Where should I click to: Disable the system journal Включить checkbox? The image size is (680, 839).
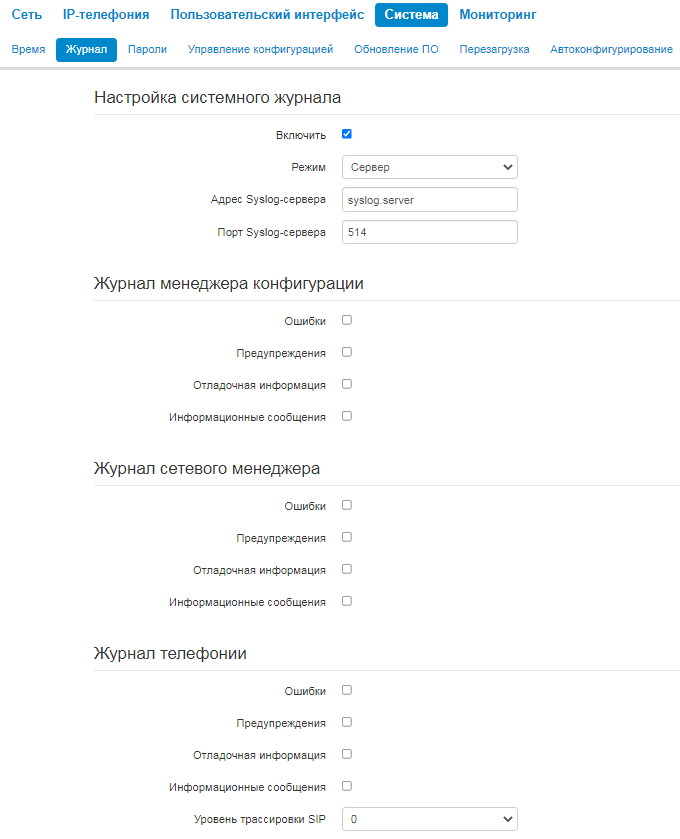347,134
